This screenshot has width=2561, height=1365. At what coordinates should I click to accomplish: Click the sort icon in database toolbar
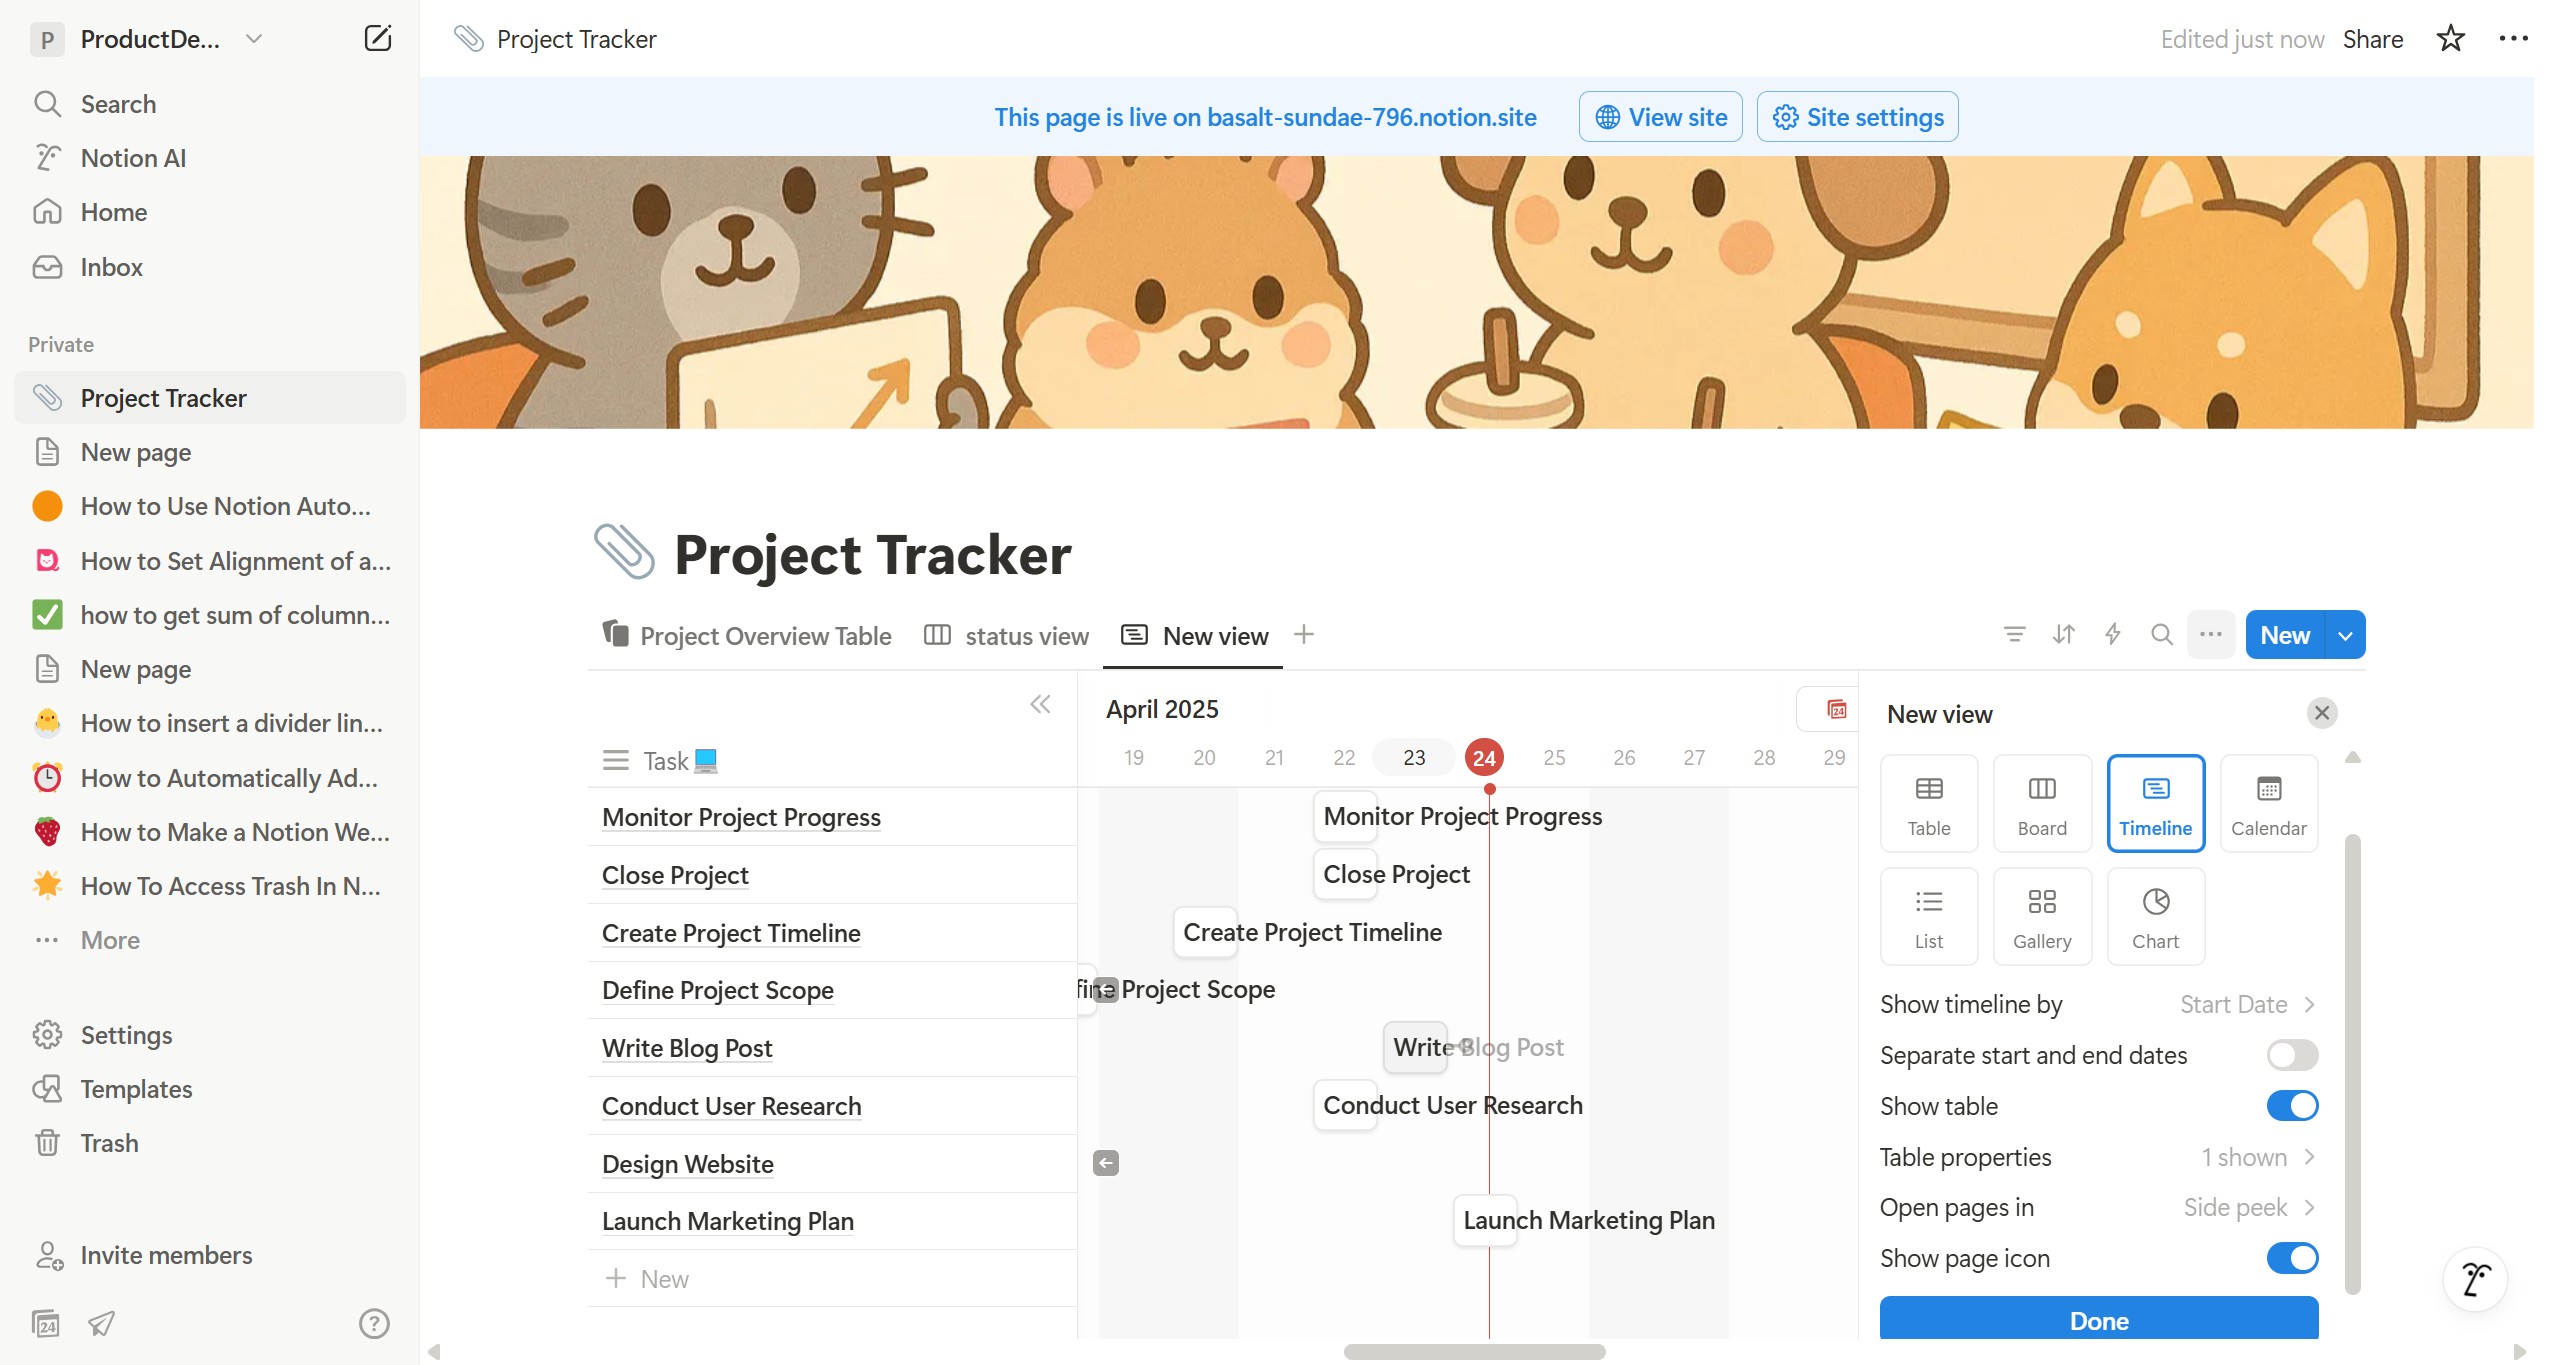tap(2063, 634)
